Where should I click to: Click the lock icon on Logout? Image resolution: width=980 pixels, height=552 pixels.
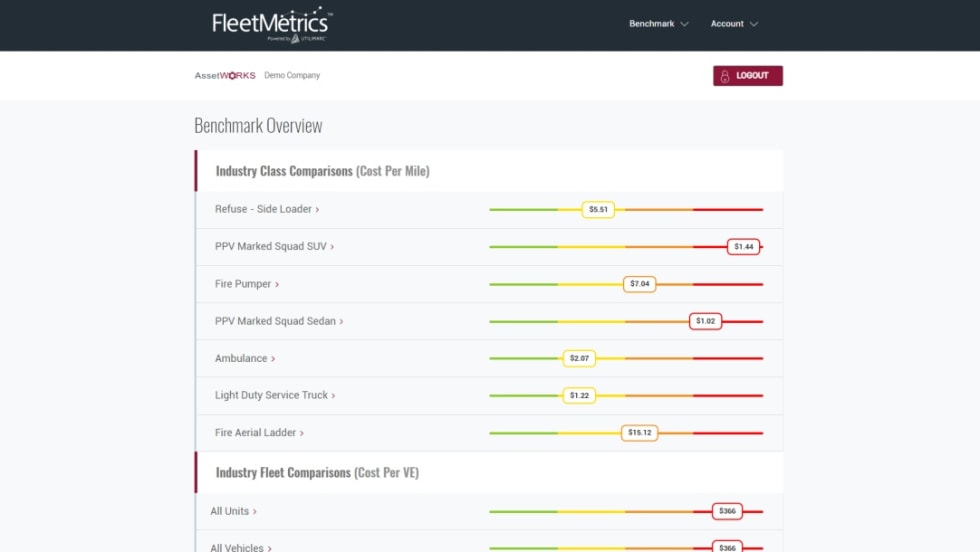tap(725, 76)
